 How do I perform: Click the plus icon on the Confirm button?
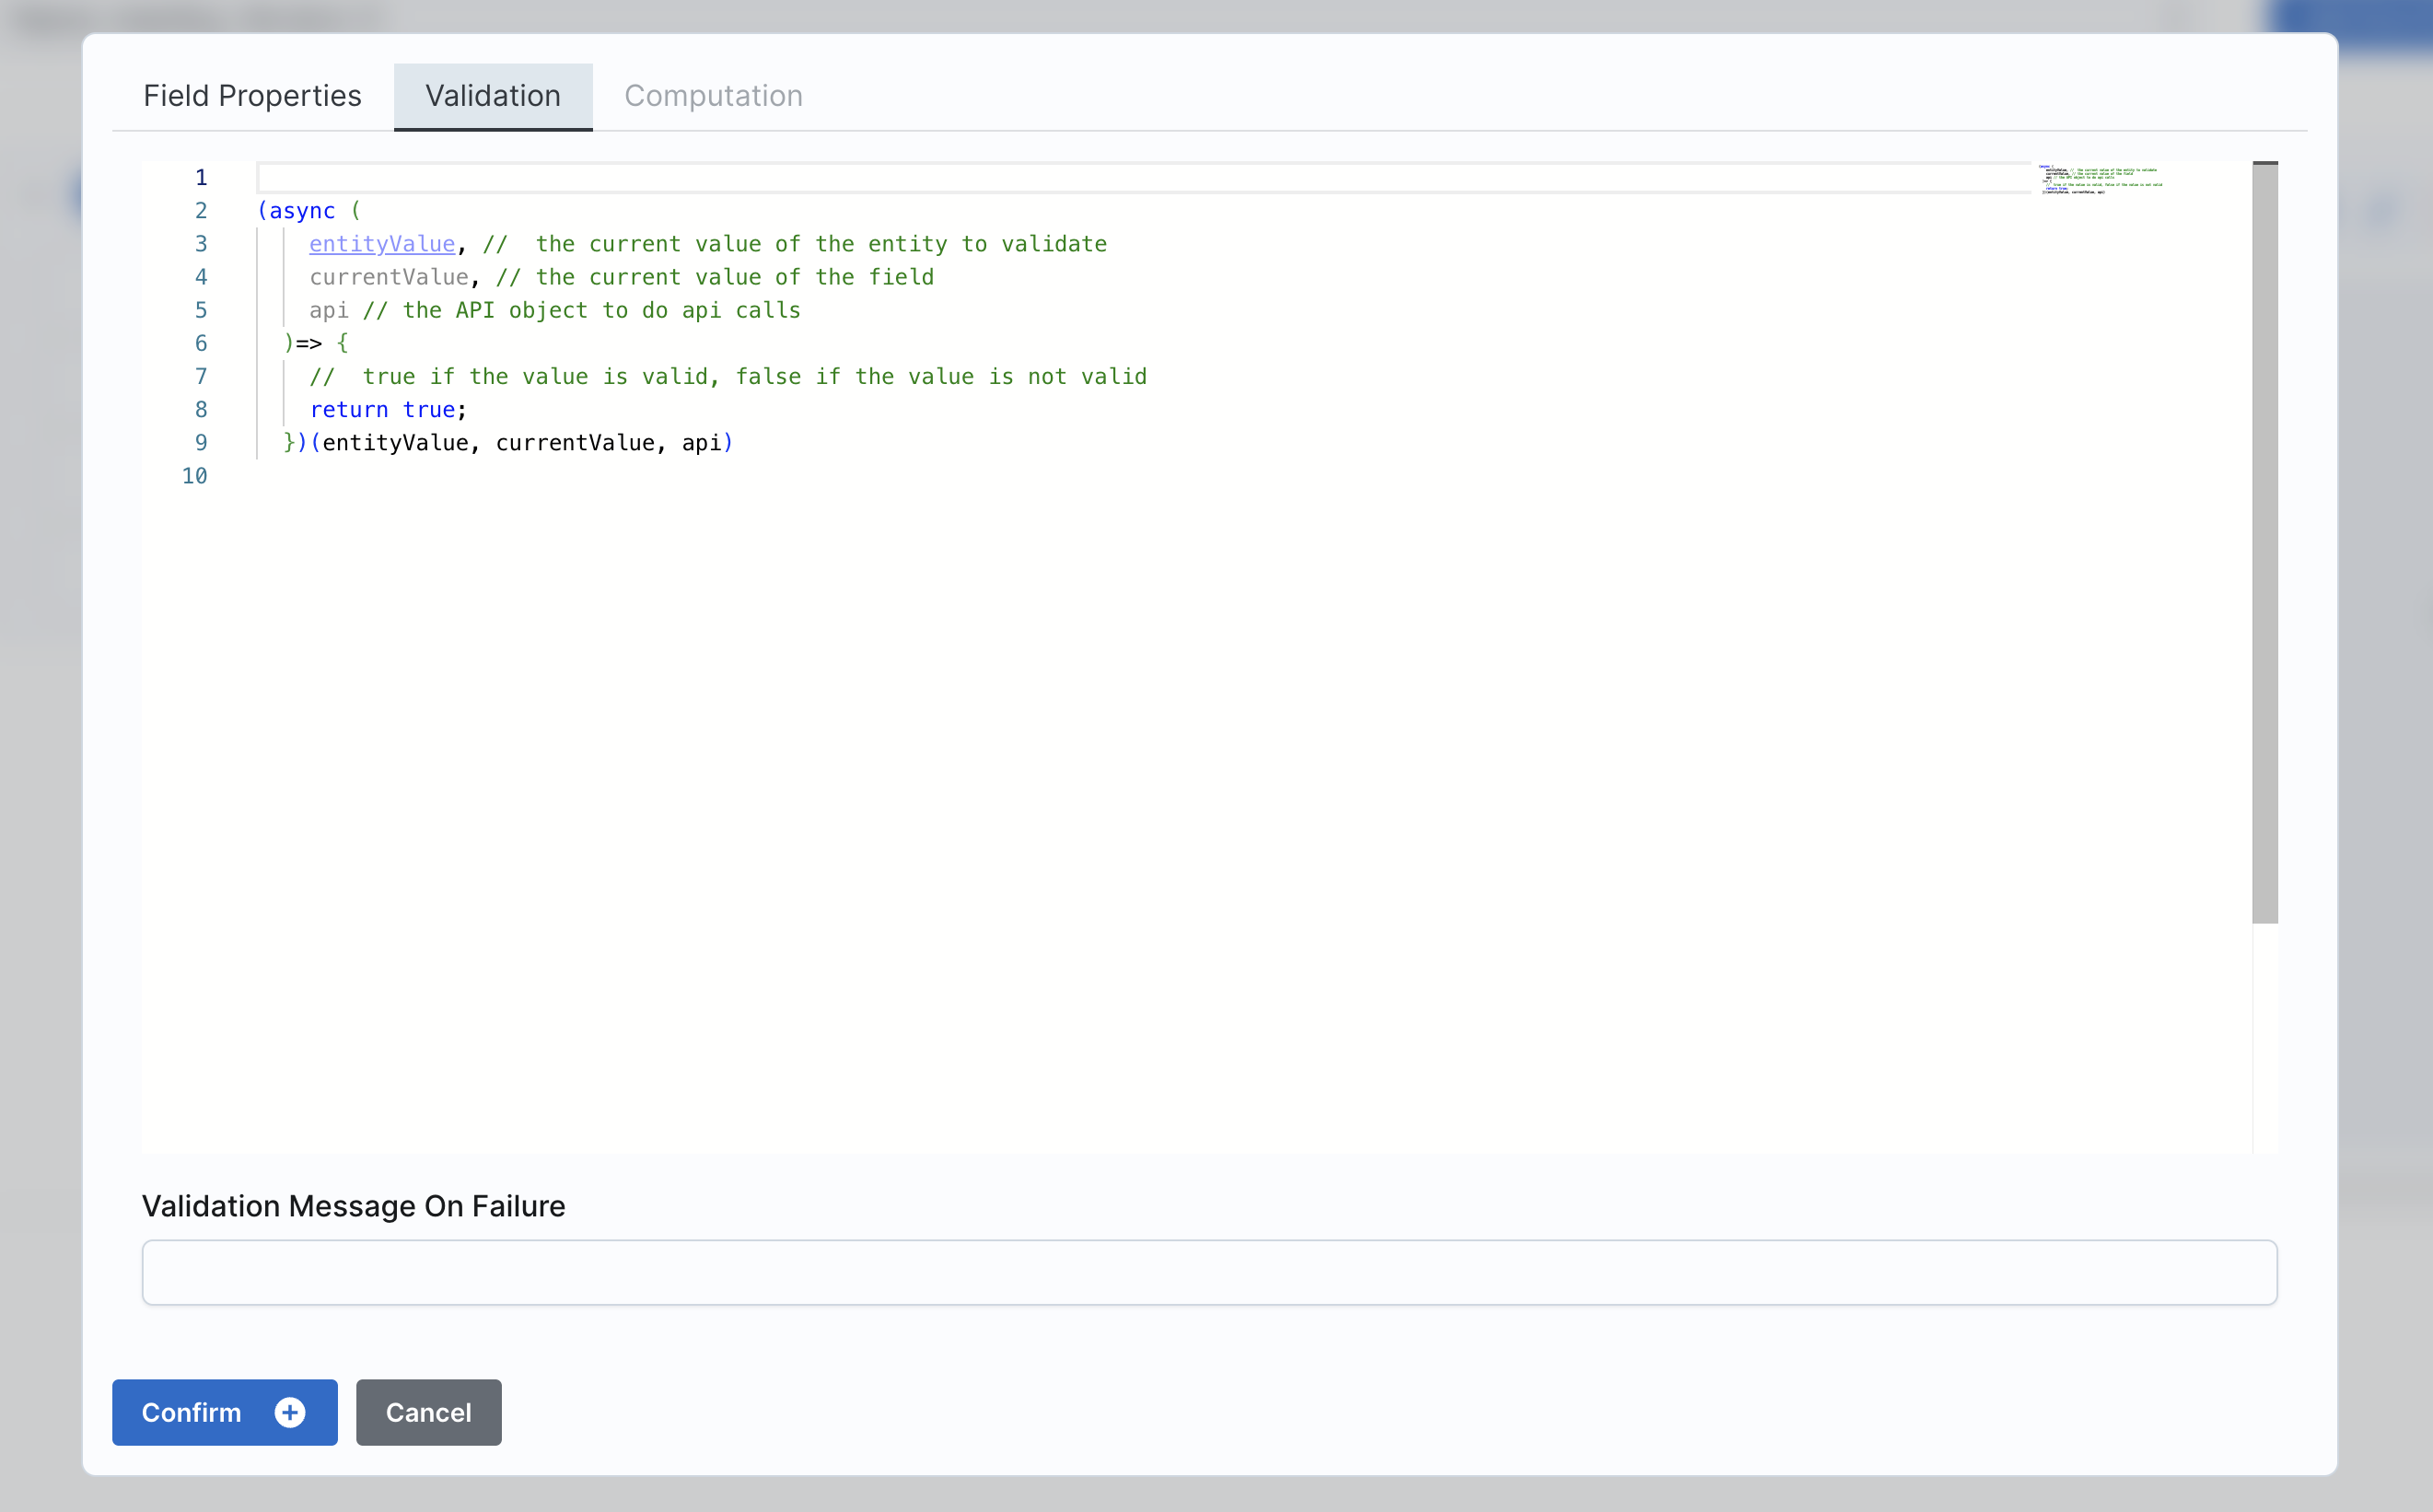289,1413
